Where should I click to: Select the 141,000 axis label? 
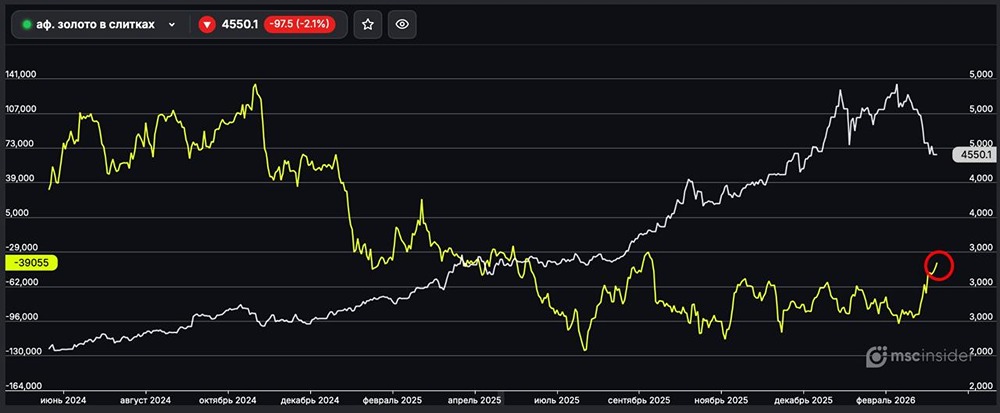click(21, 75)
